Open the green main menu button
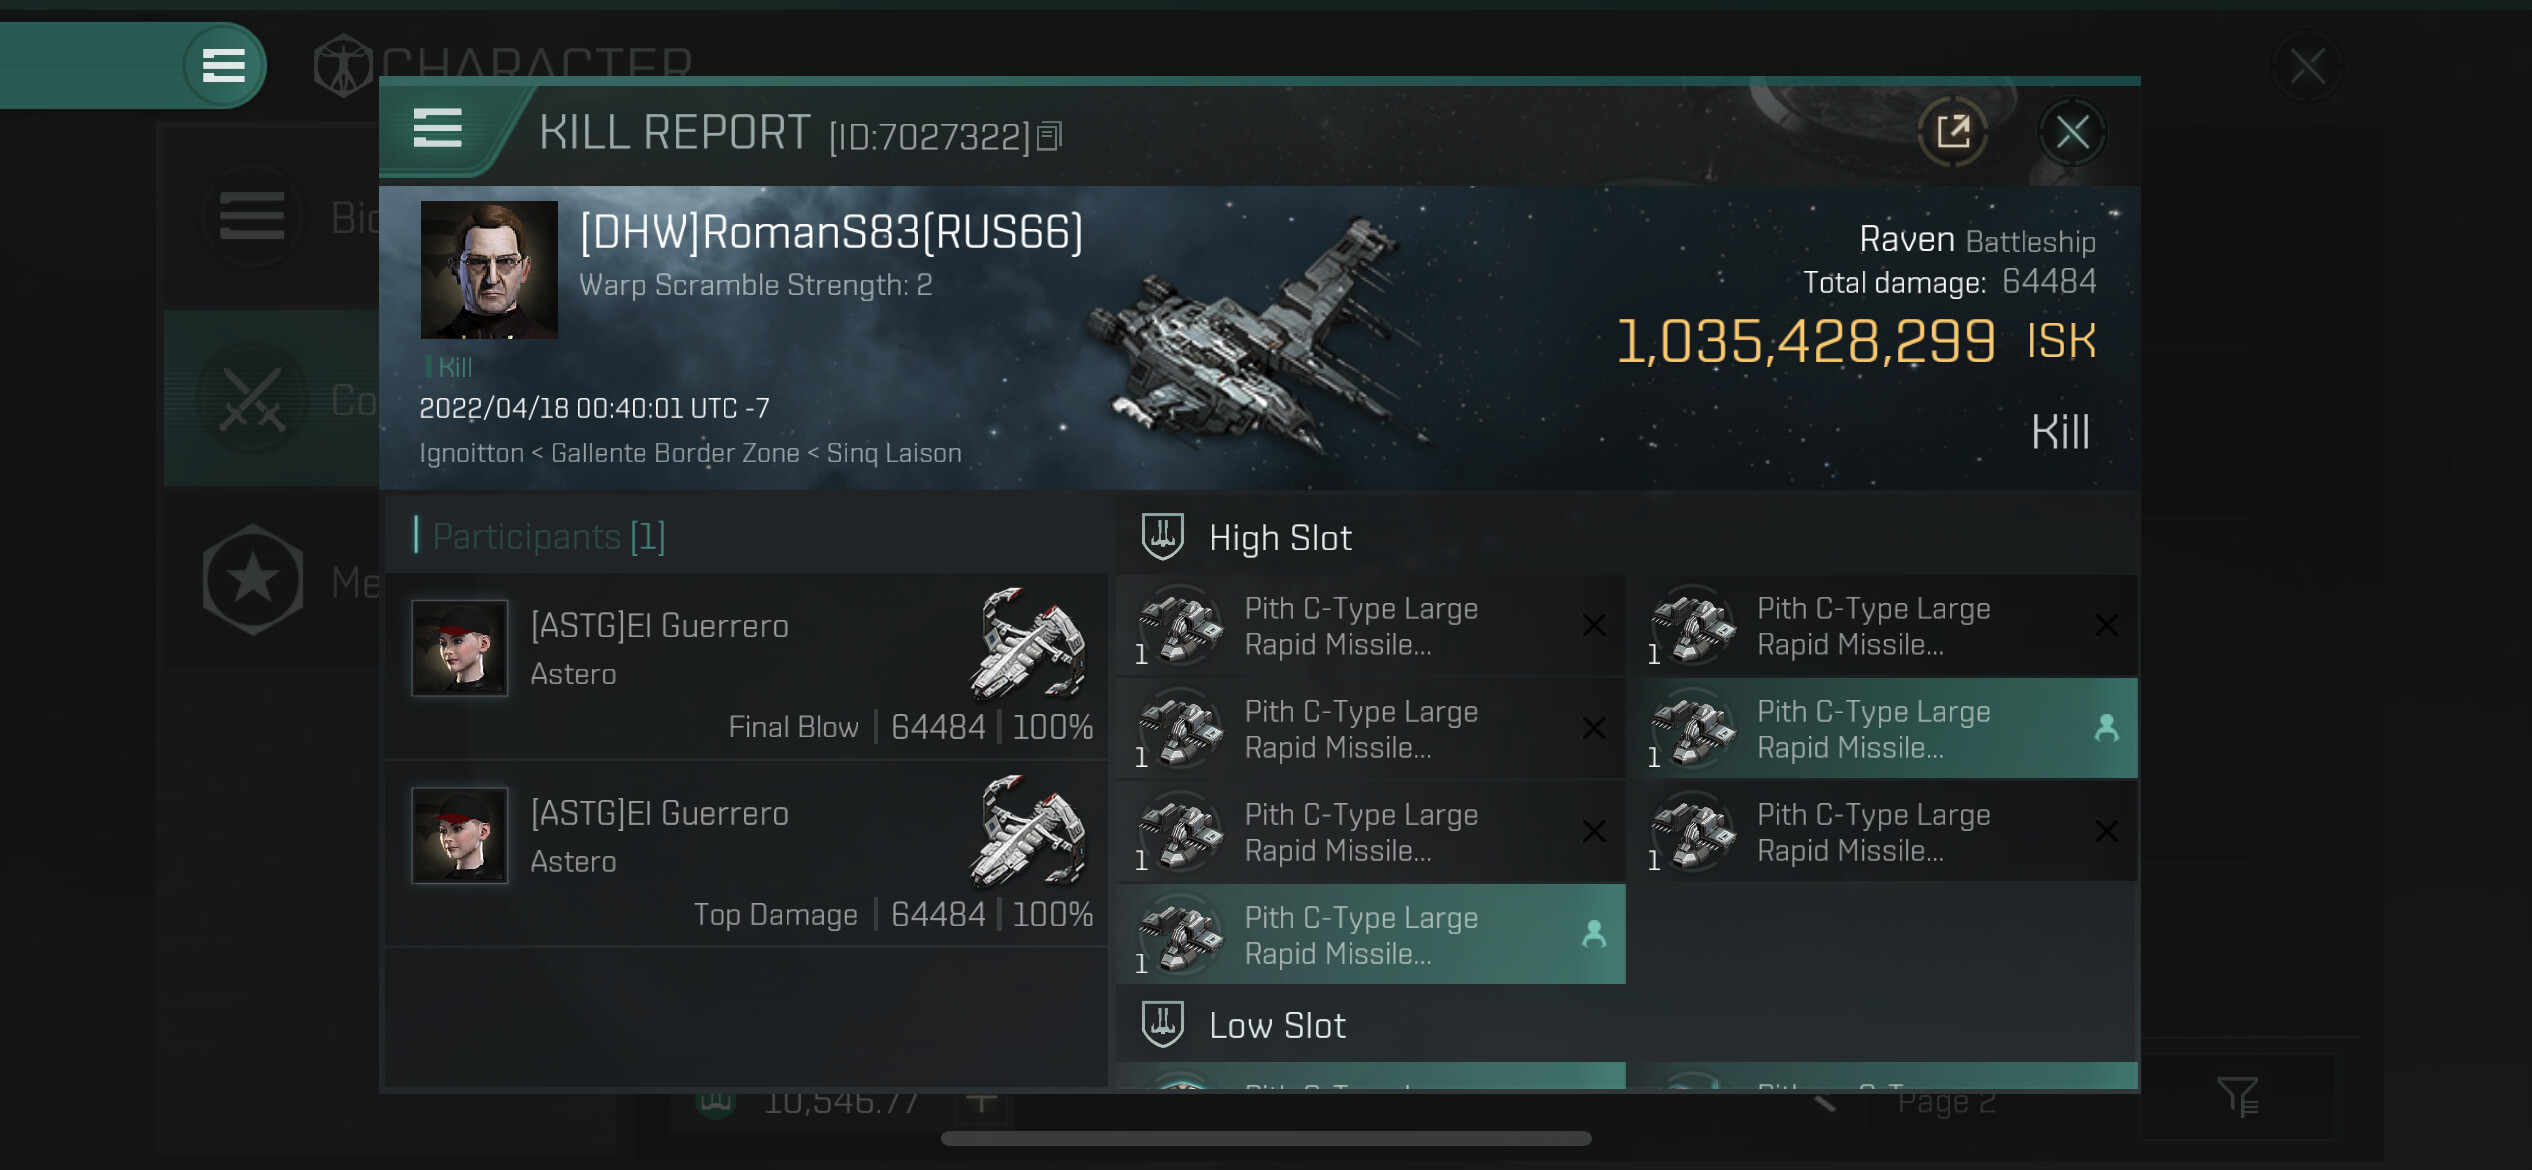The image size is (2532, 1170). click(224, 66)
